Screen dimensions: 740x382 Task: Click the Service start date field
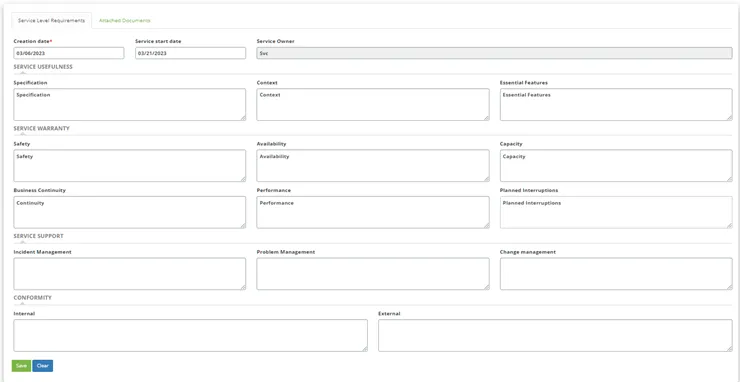190,53
